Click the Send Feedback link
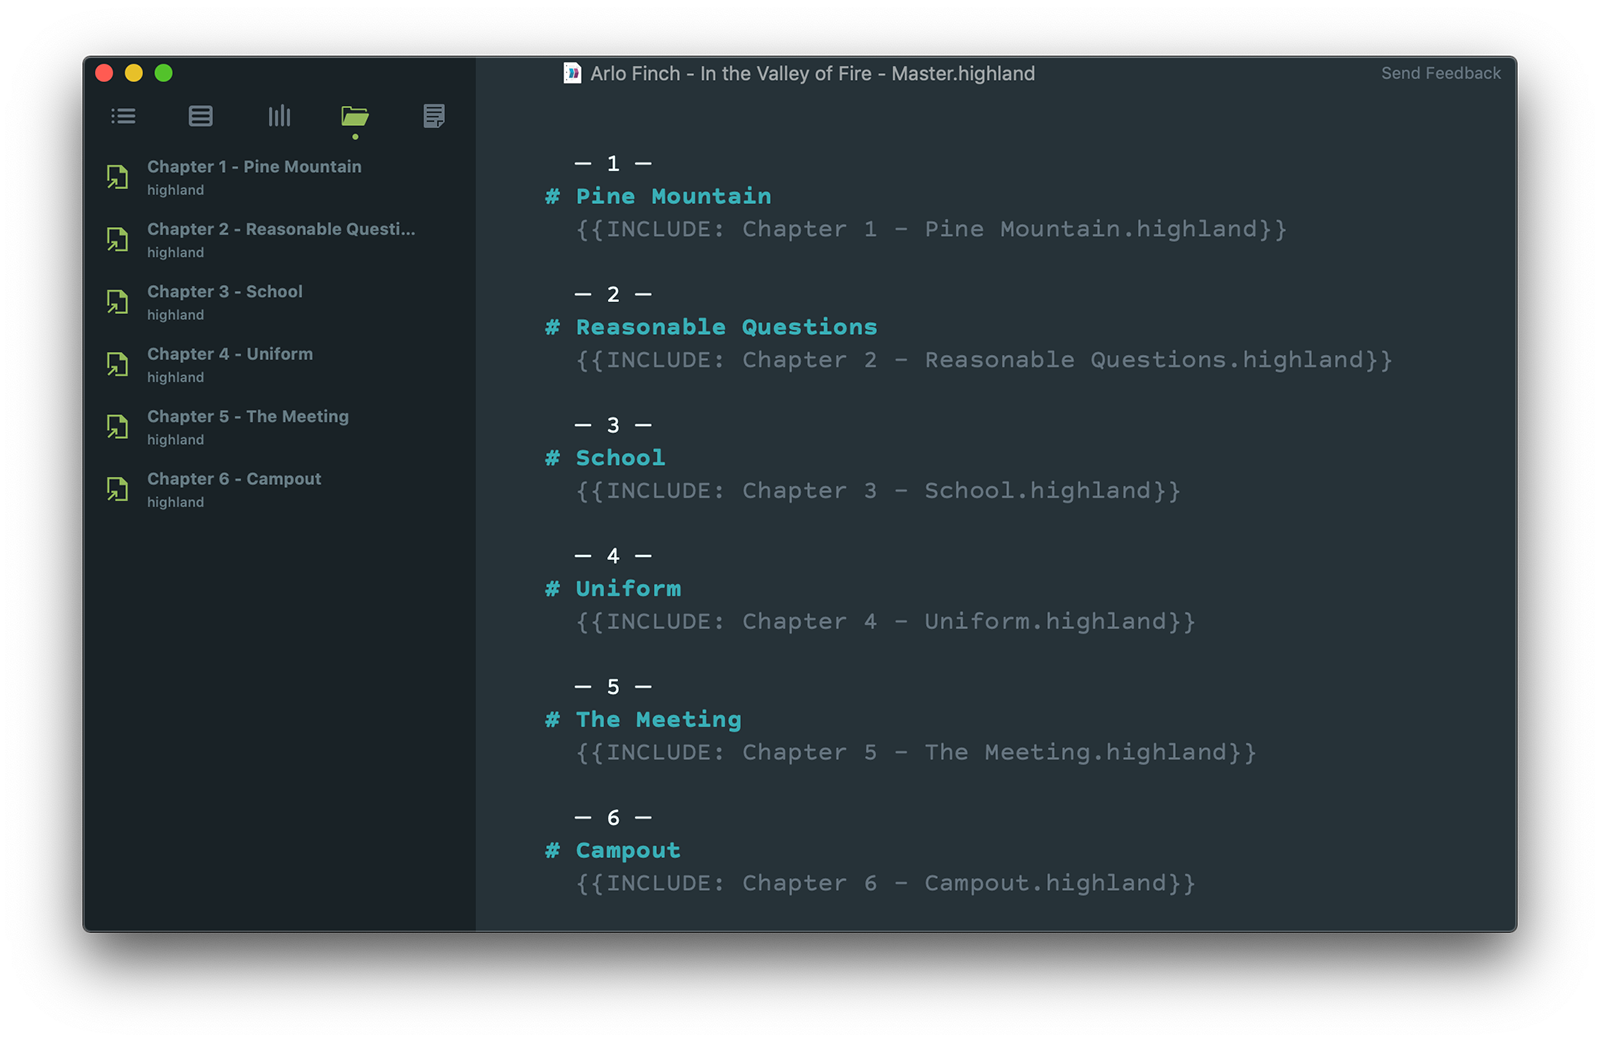Screen dimensions: 1600x1042 click(x=1440, y=73)
